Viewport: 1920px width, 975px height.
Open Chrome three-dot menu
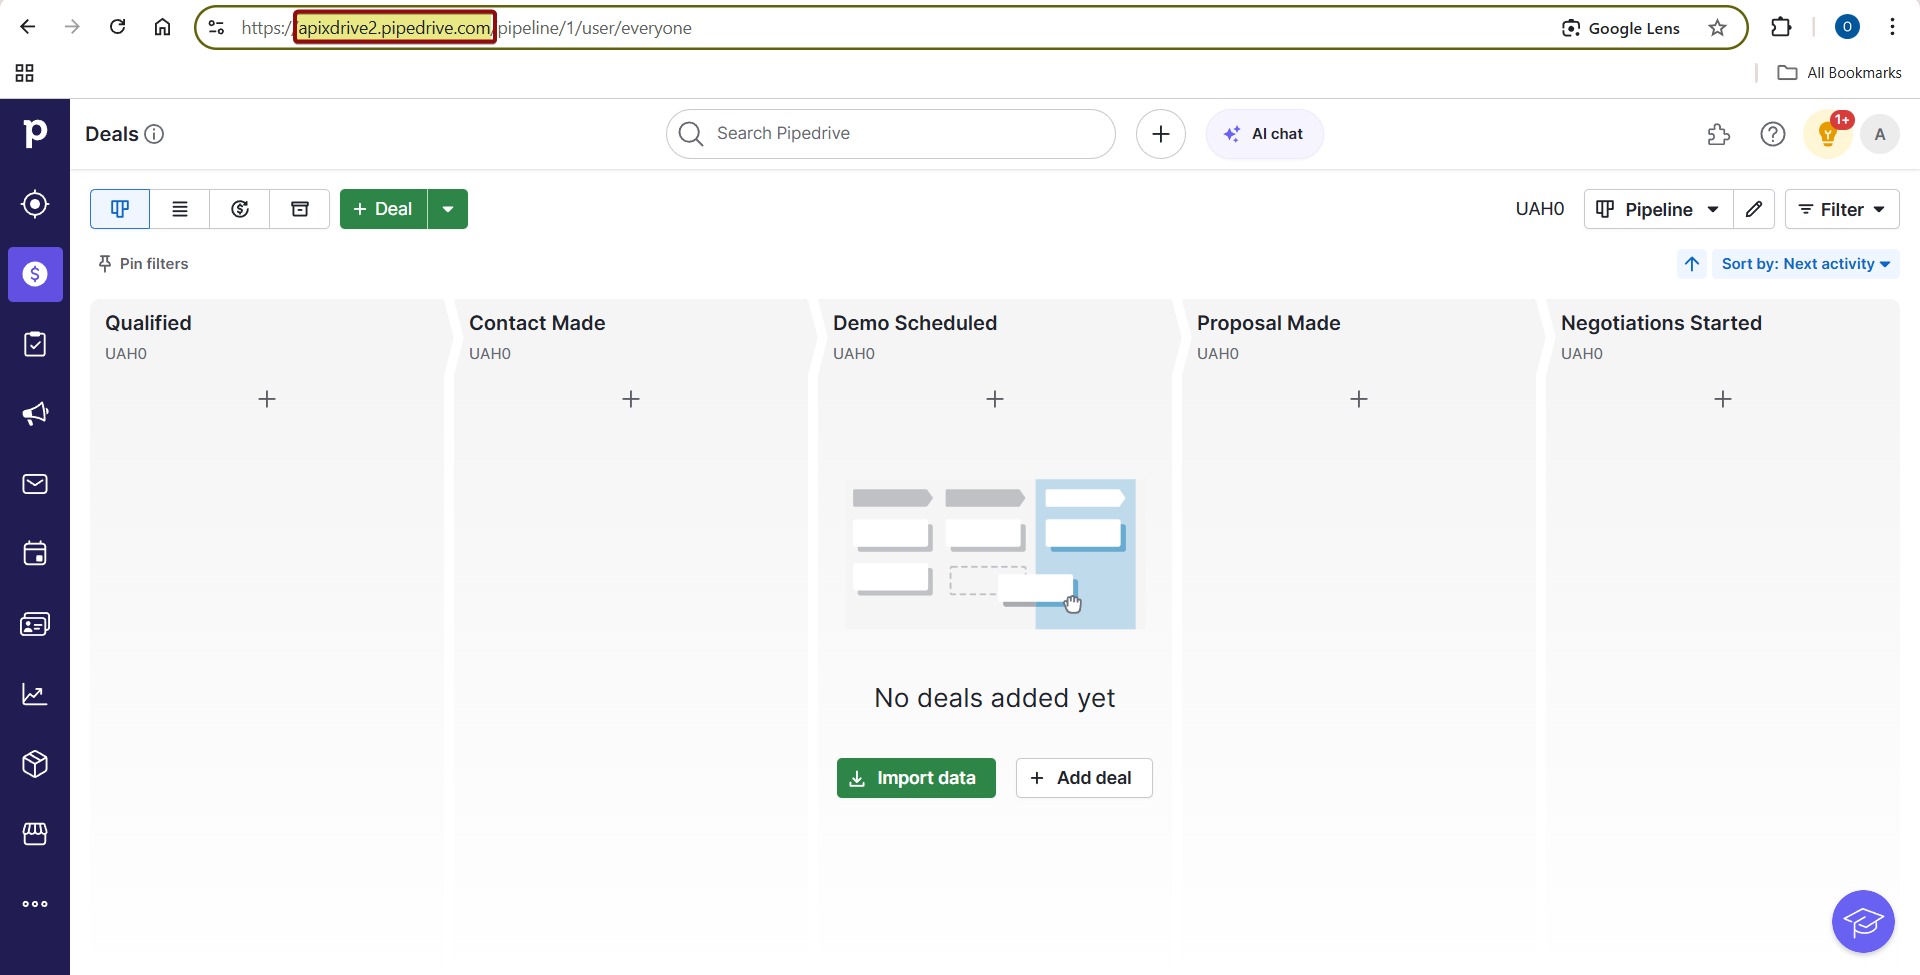[x=1892, y=27]
